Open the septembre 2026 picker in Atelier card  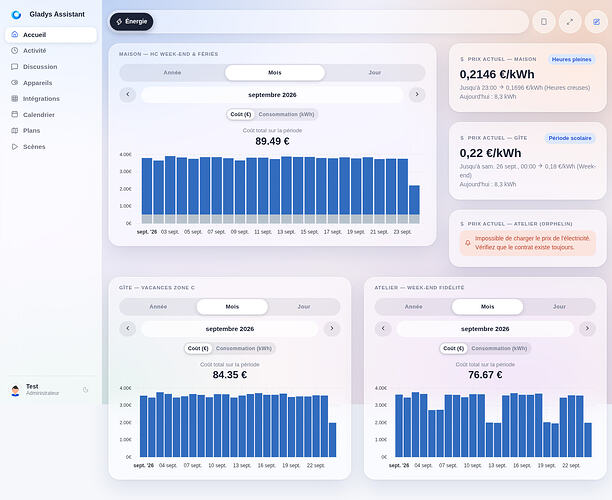point(485,329)
